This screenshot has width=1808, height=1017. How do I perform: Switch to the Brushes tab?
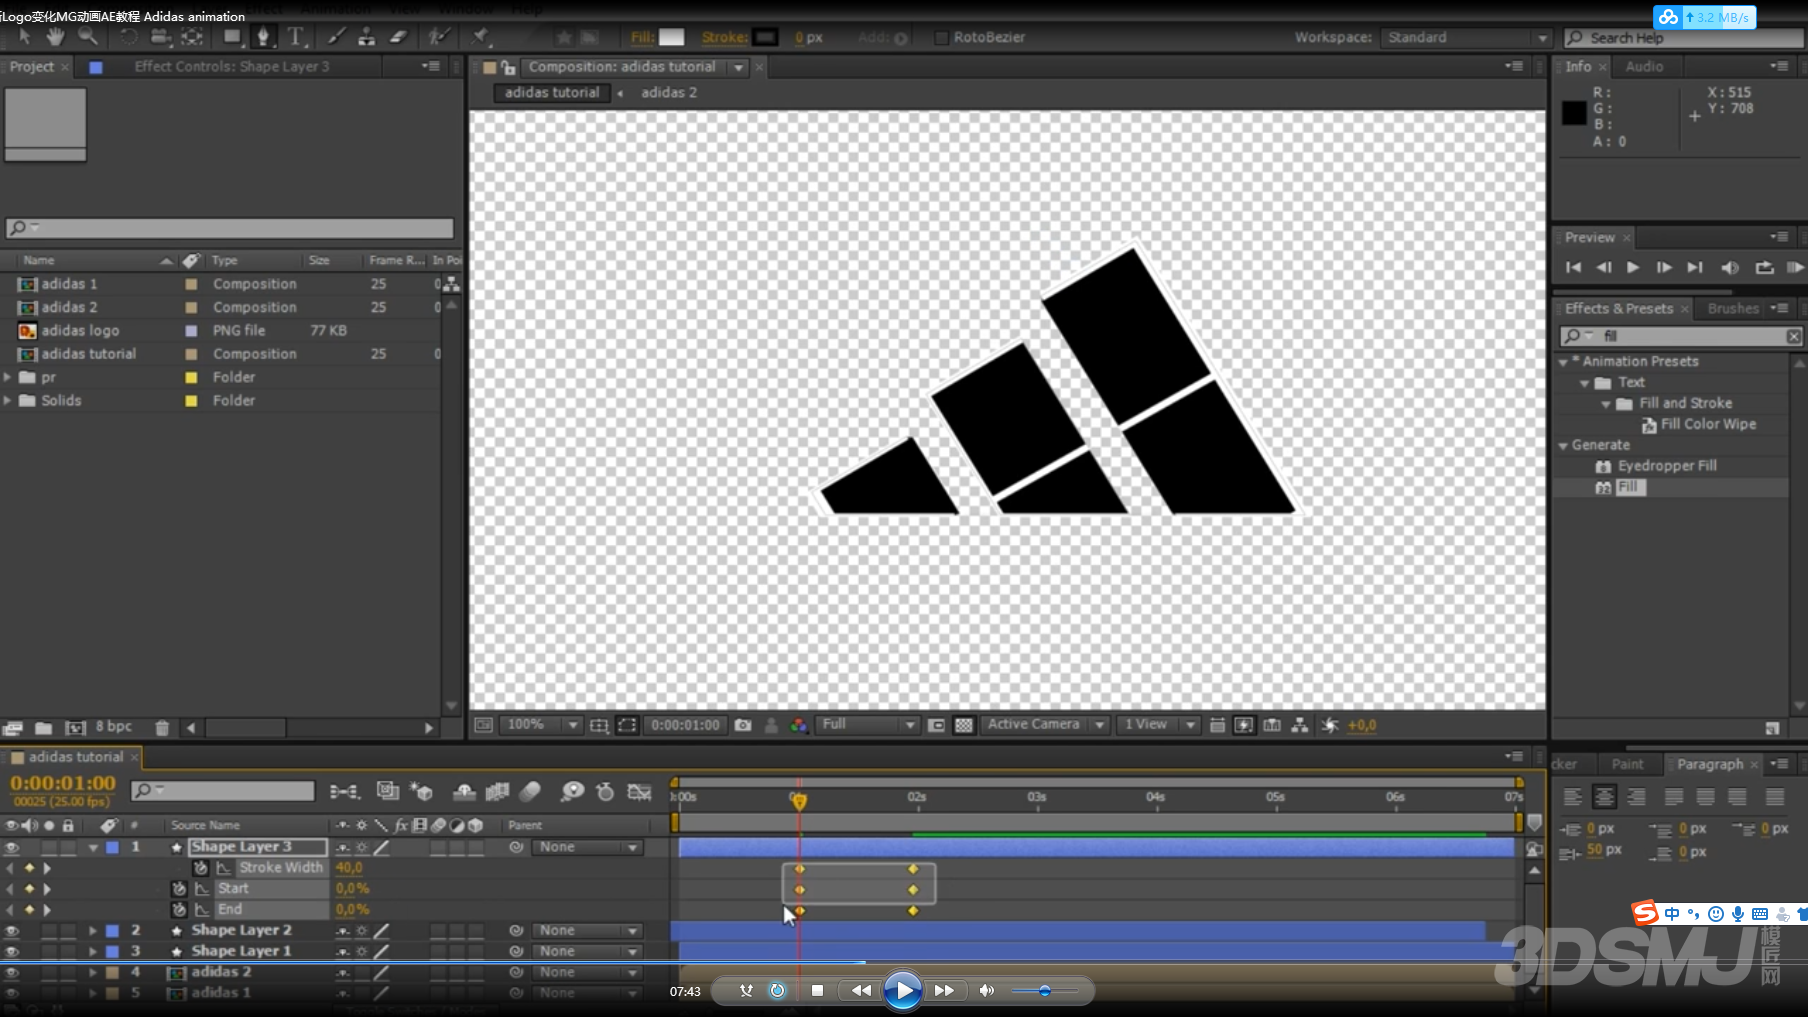1733,308
